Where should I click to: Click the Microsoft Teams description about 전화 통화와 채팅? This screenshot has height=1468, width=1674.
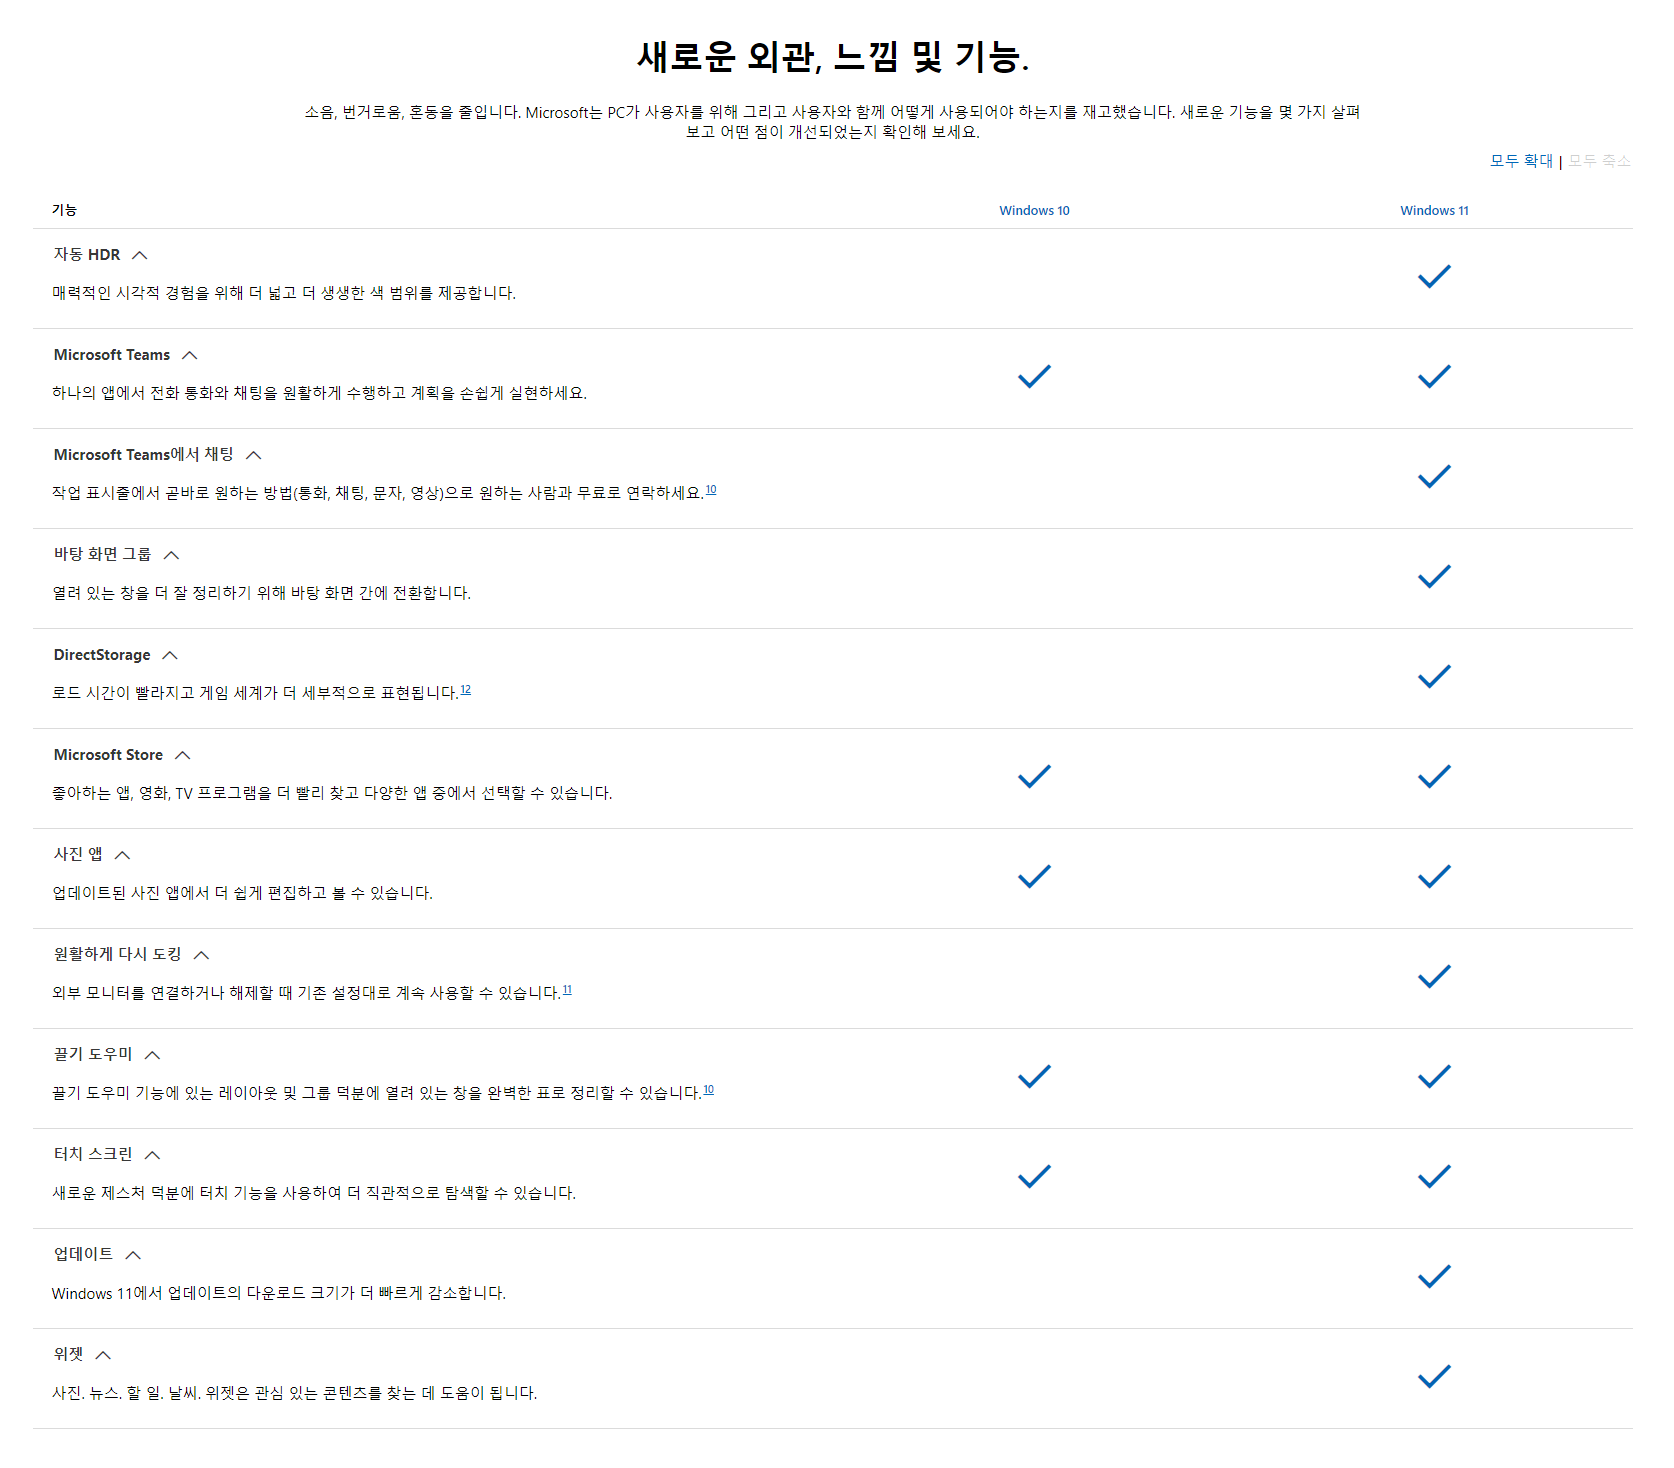[319, 393]
